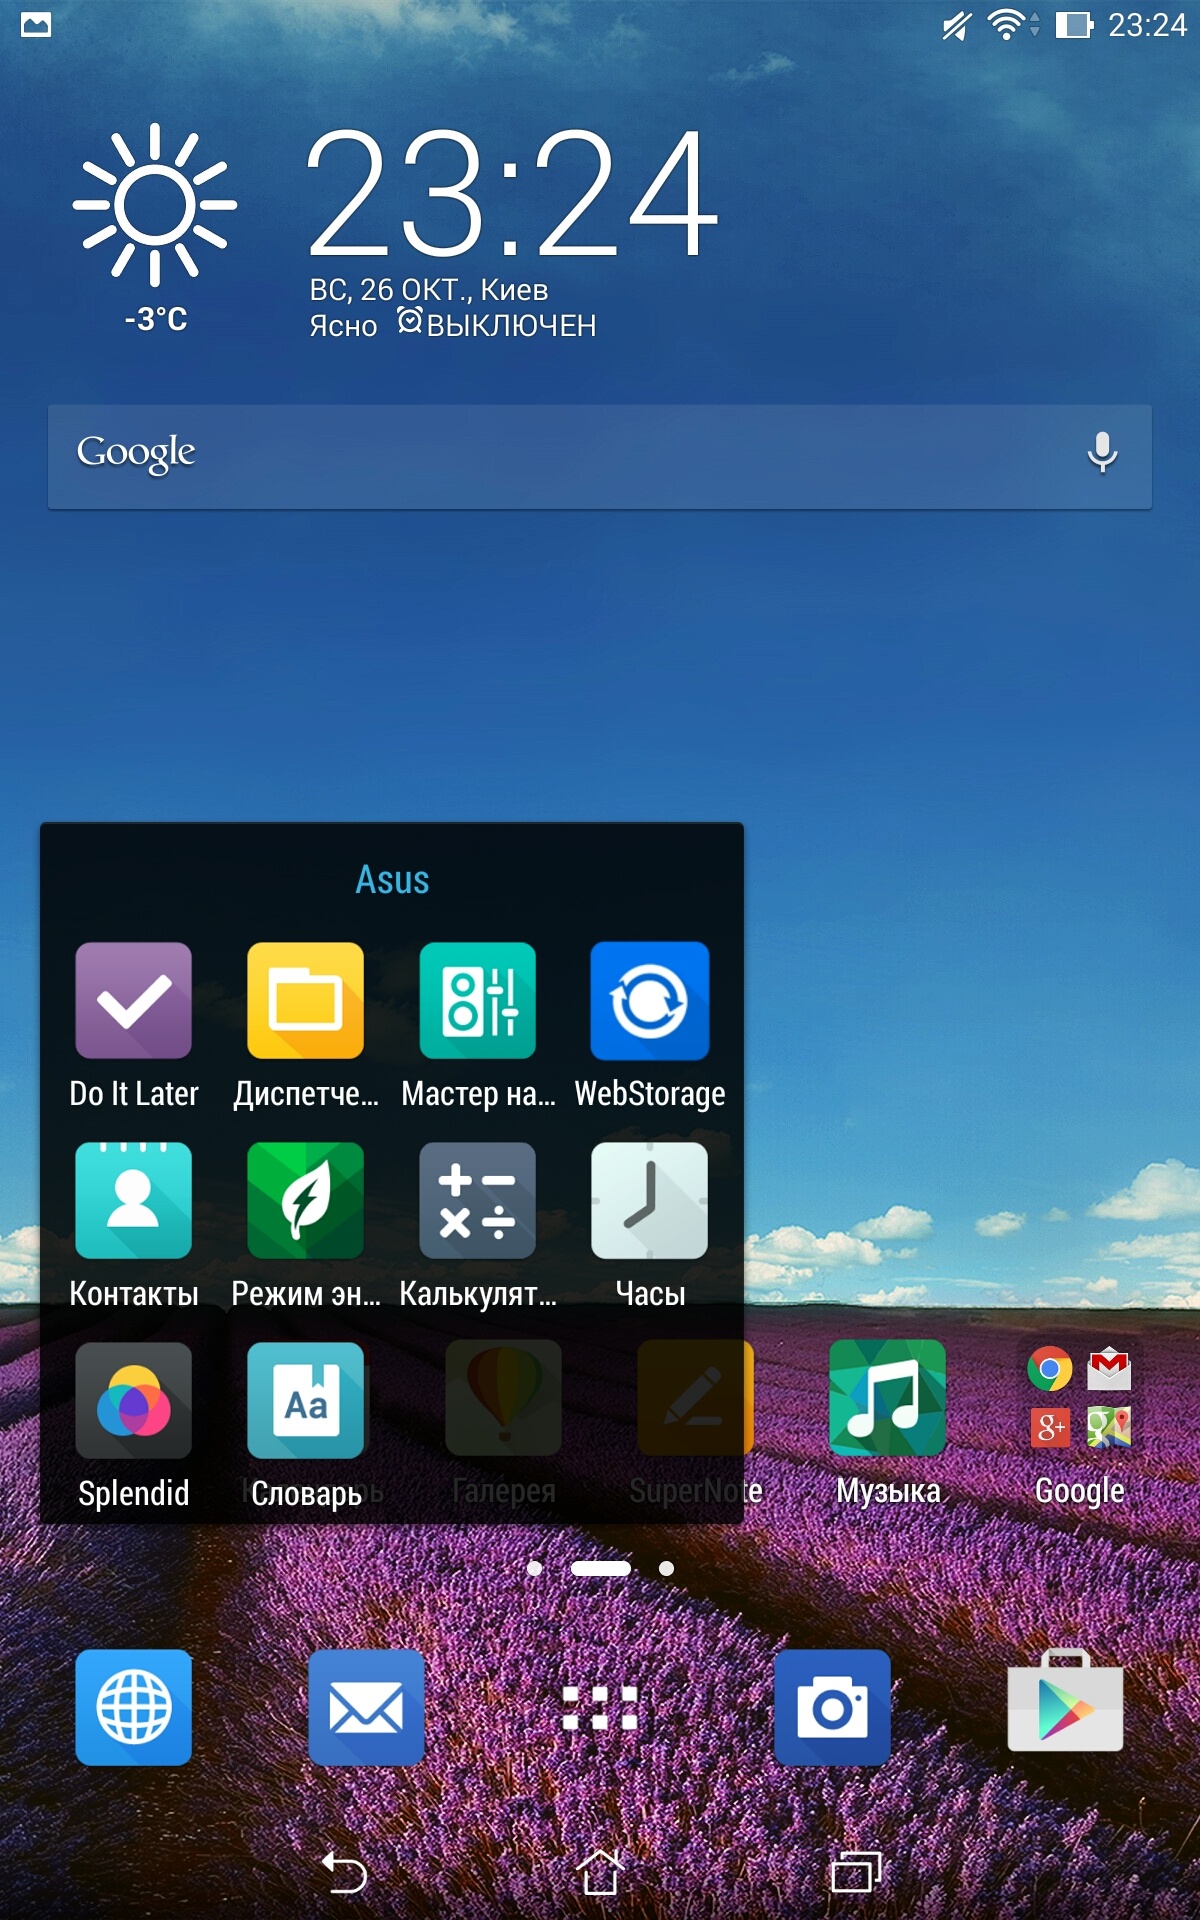This screenshot has height=1920, width=1200.
Task: Launch the WebStorage app
Action: click(x=649, y=1001)
